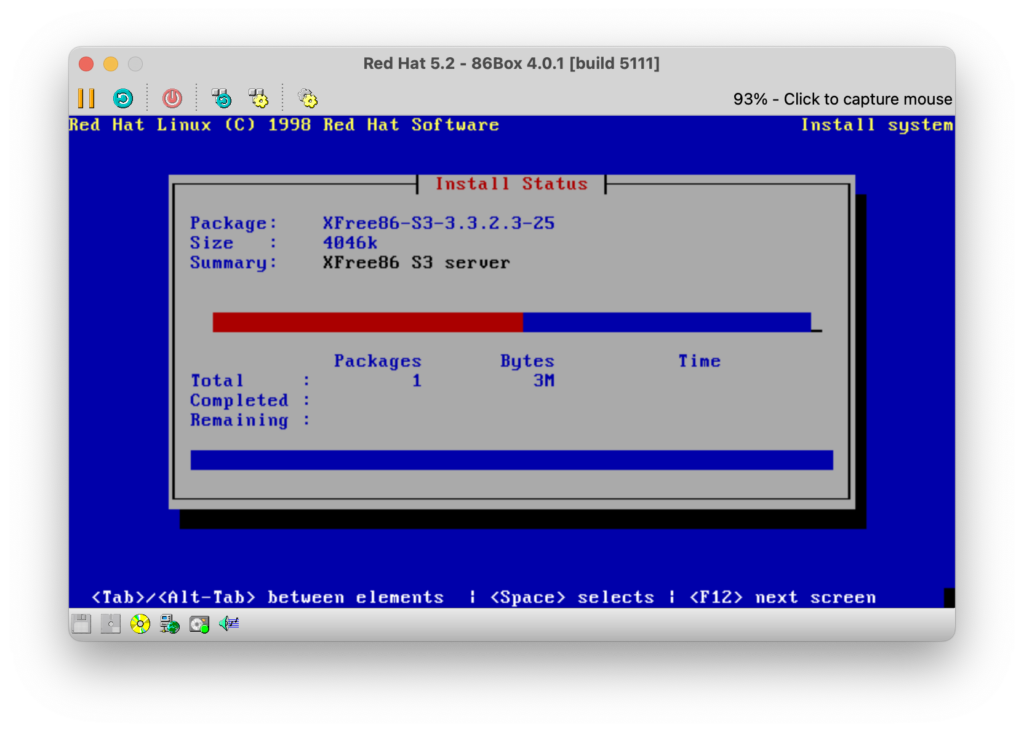This screenshot has height=732, width=1024.
Task: Click the 'Completed' row label
Action: 239,400
